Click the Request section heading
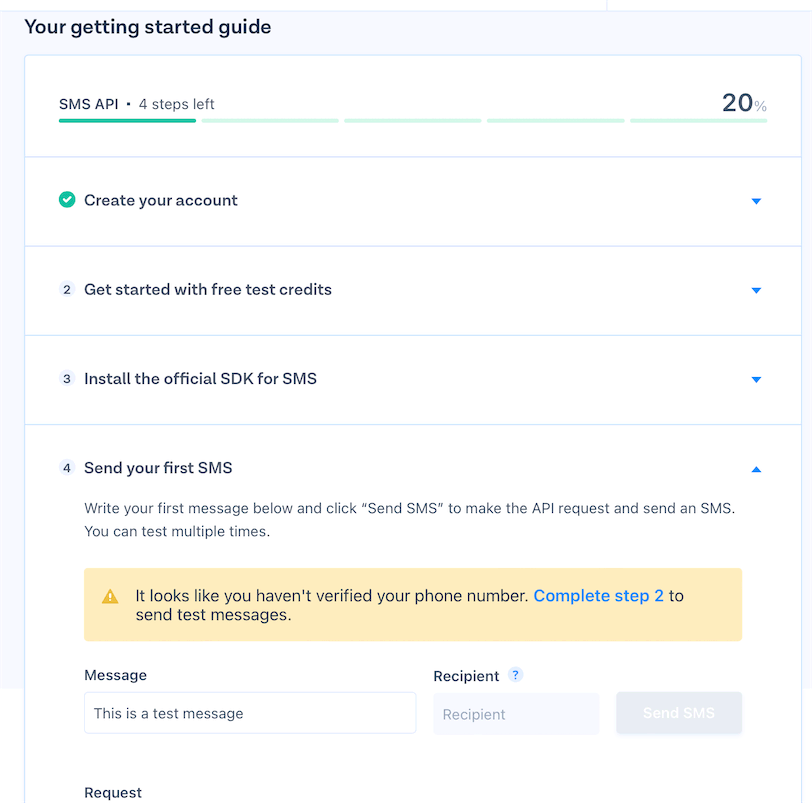812x803 pixels. pyautogui.click(x=112, y=792)
